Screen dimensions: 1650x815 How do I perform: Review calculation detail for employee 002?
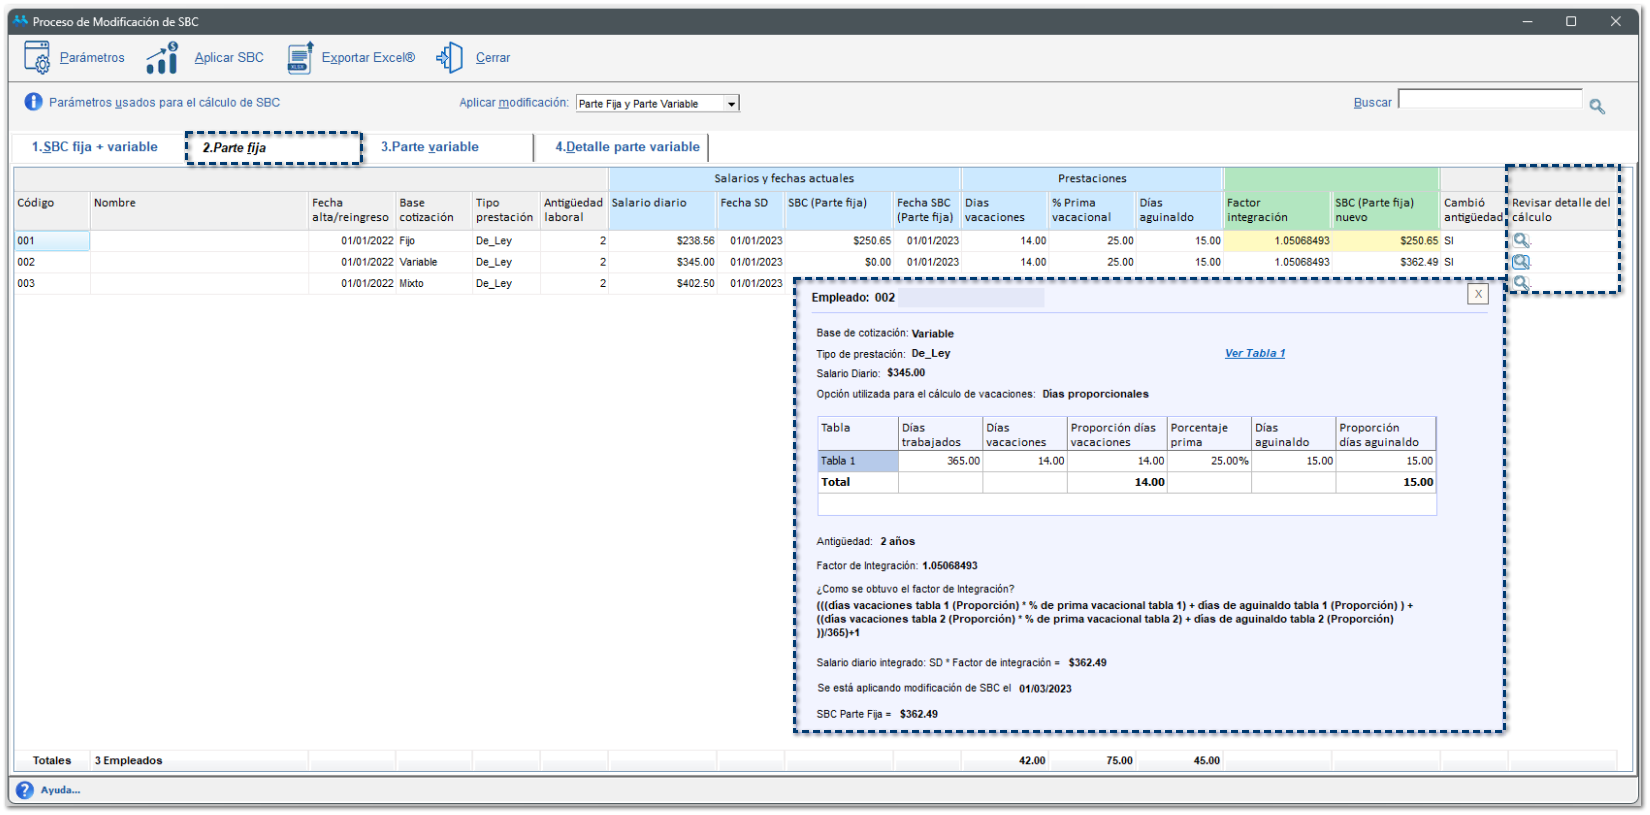point(1521,262)
